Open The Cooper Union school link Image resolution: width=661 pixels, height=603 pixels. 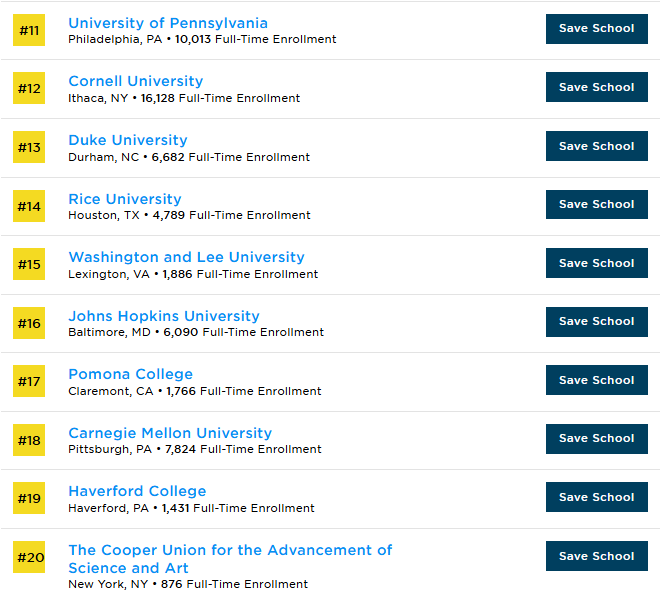(230, 559)
